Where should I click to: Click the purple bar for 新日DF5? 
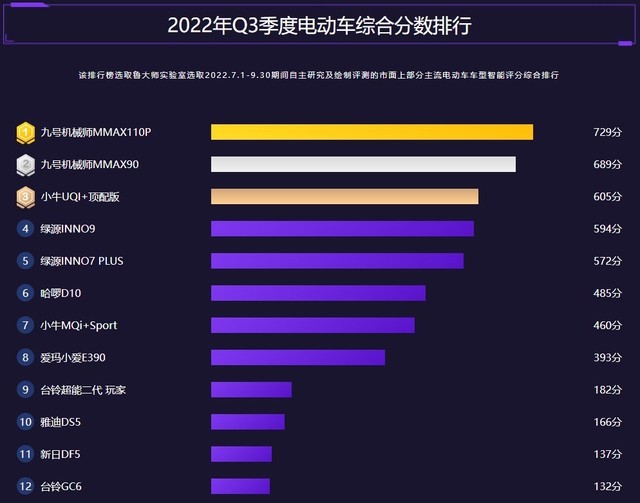(x=241, y=454)
